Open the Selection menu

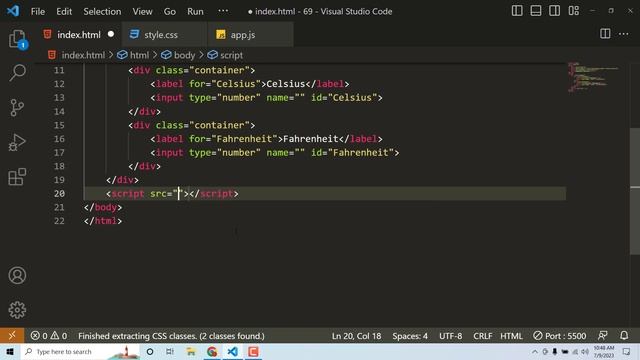coord(102,11)
